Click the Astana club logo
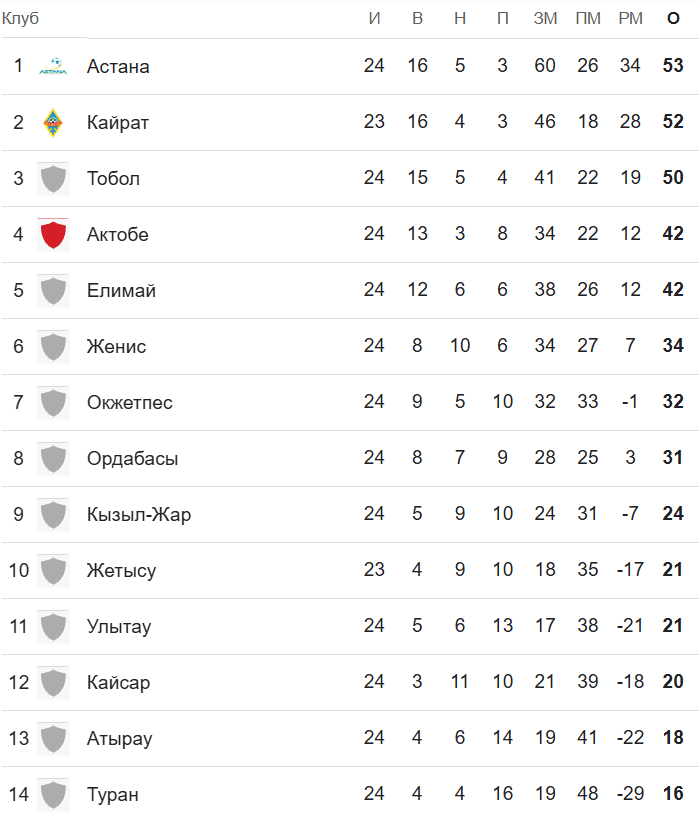The height and width of the screenshot is (819, 699). click(x=53, y=67)
